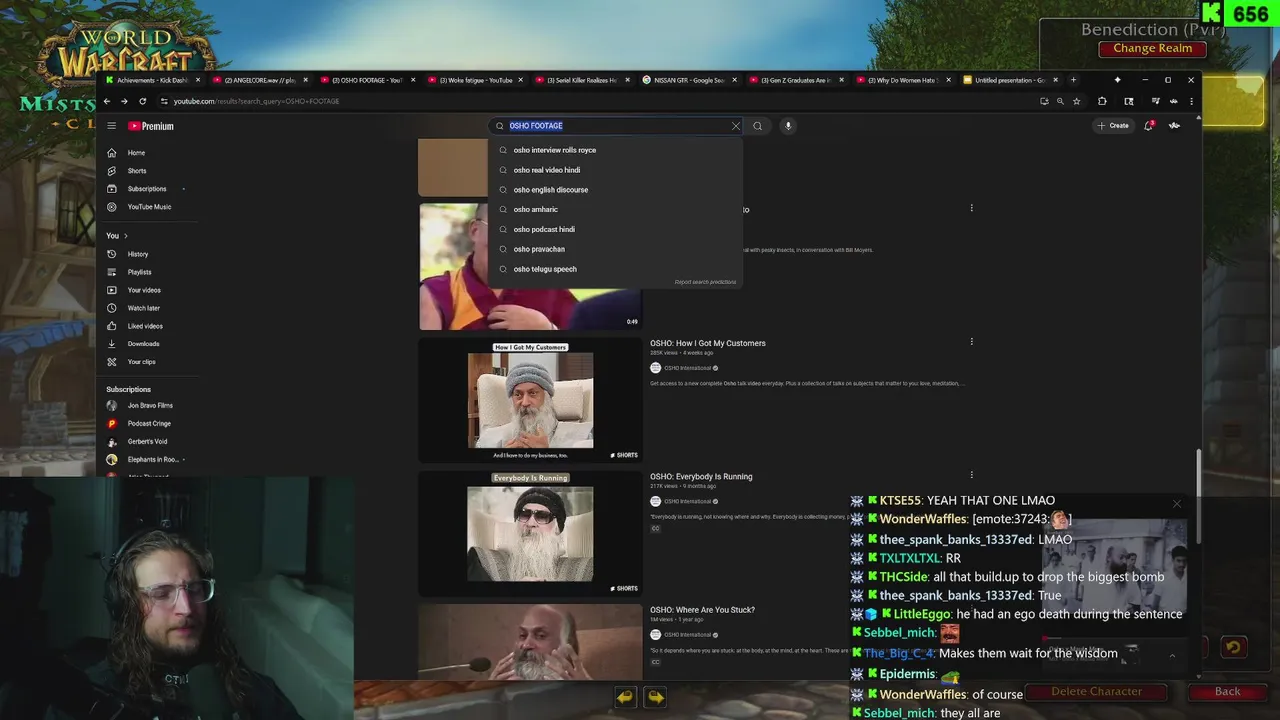The height and width of the screenshot is (720, 1280).
Task: Switch to Woke fatigue - YouTube tab
Action: tap(475, 80)
